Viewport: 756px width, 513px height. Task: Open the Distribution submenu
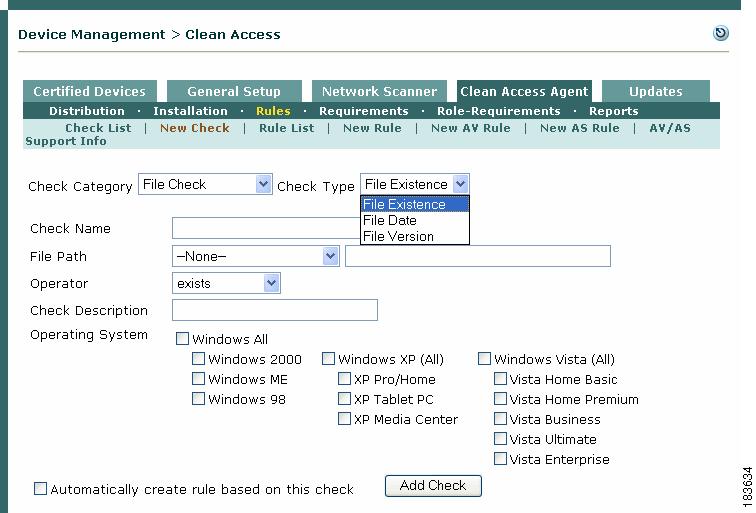pos(87,111)
